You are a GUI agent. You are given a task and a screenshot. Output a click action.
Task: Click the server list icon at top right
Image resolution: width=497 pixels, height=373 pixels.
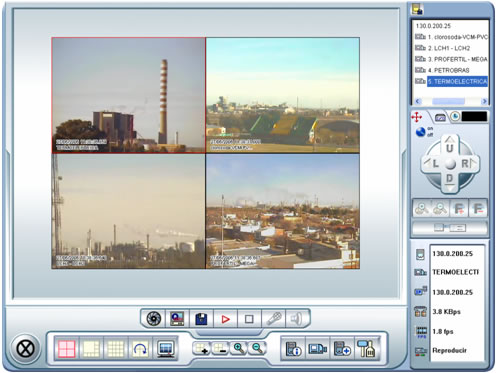point(417,9)
